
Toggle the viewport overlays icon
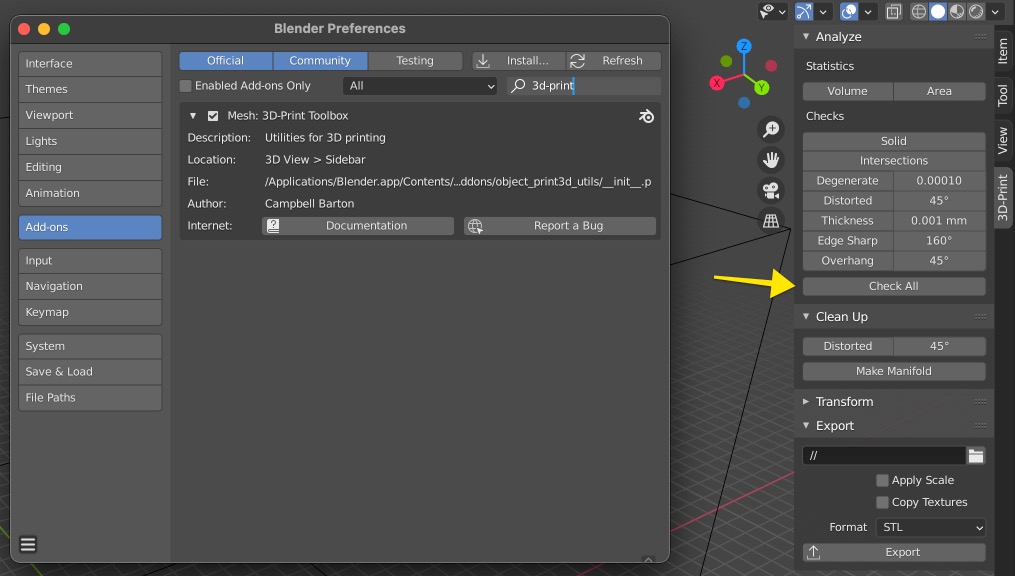(849, 11)
